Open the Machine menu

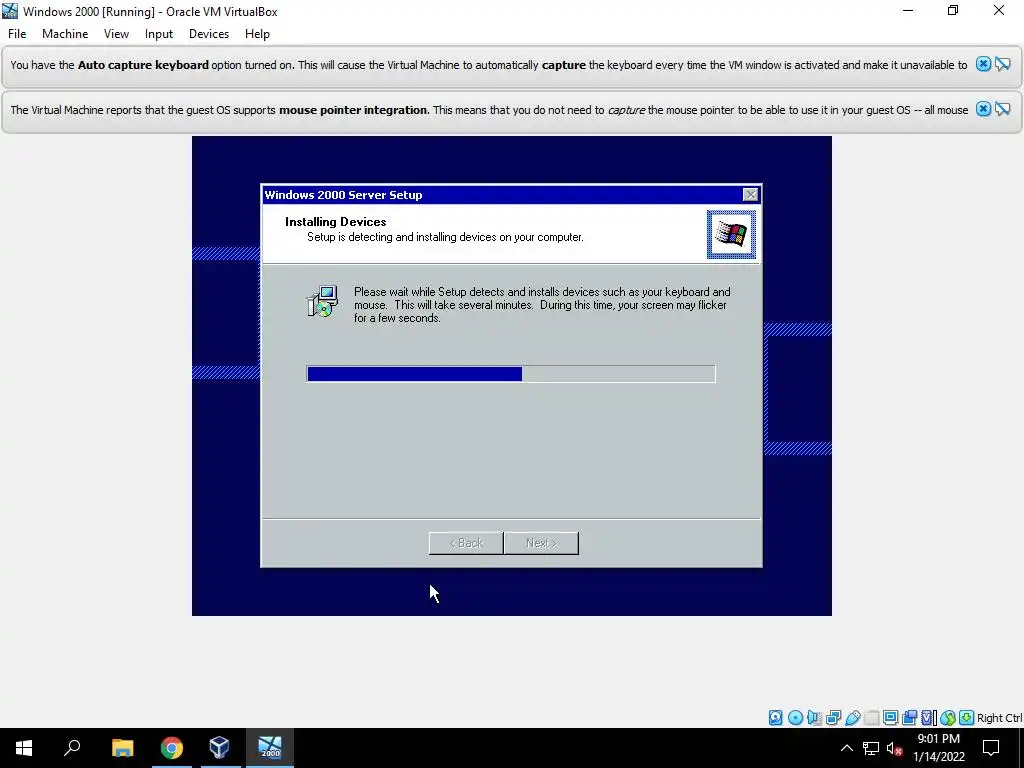(65, 34)
